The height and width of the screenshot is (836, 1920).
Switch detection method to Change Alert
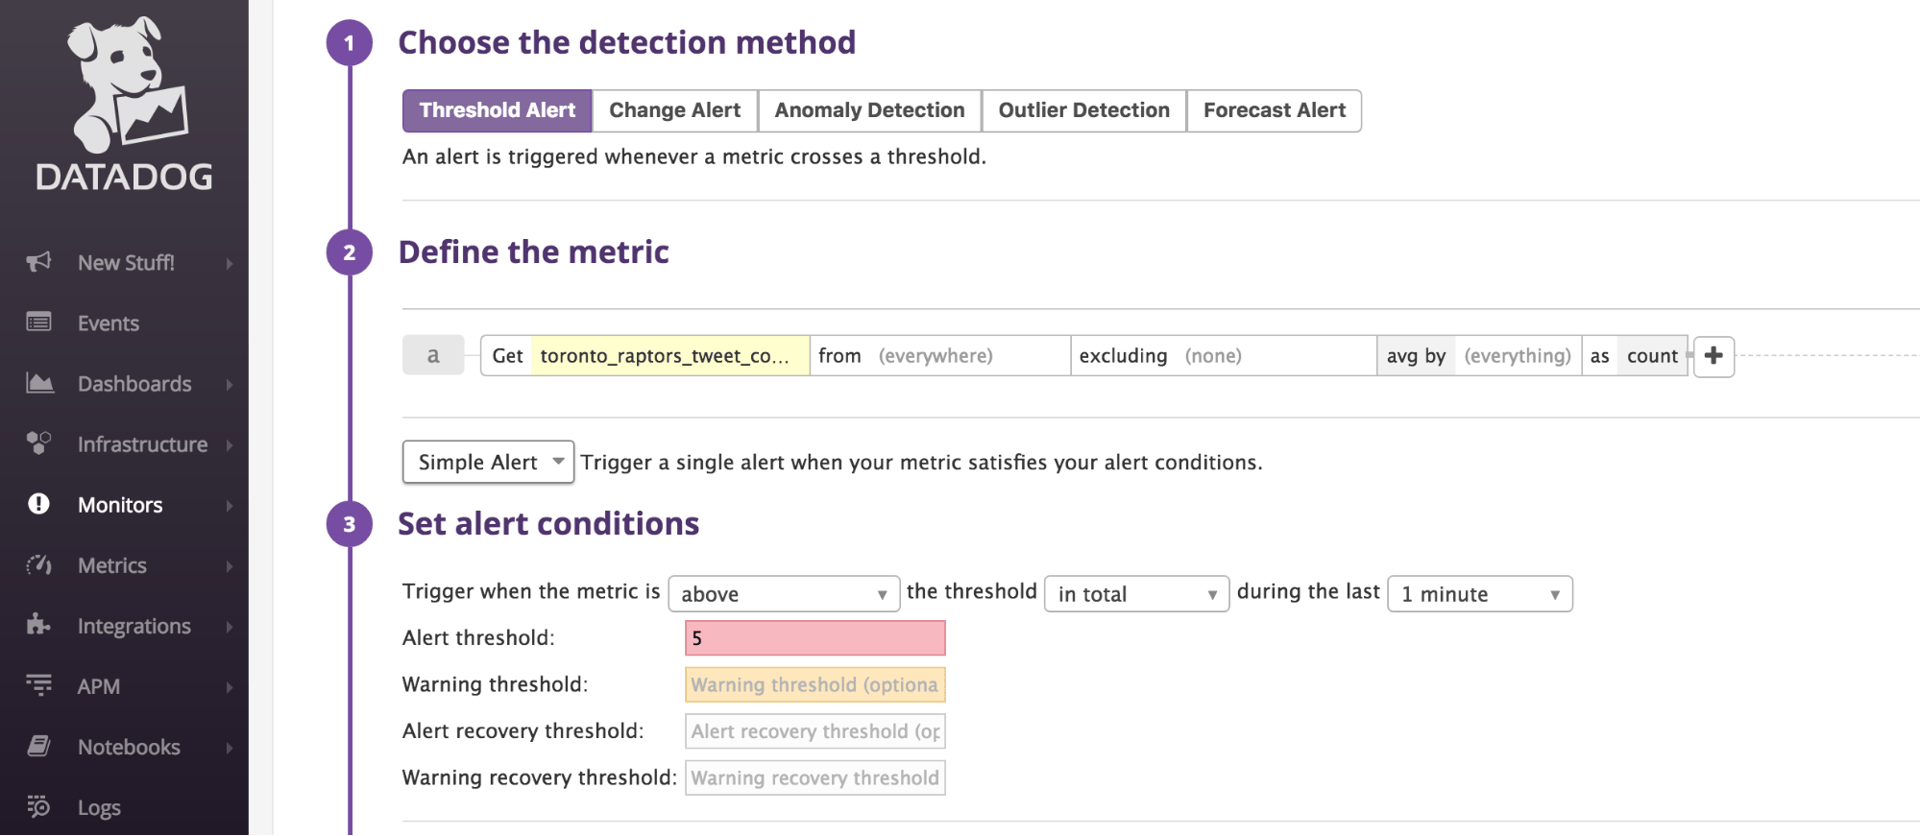[x=675, y=110]
